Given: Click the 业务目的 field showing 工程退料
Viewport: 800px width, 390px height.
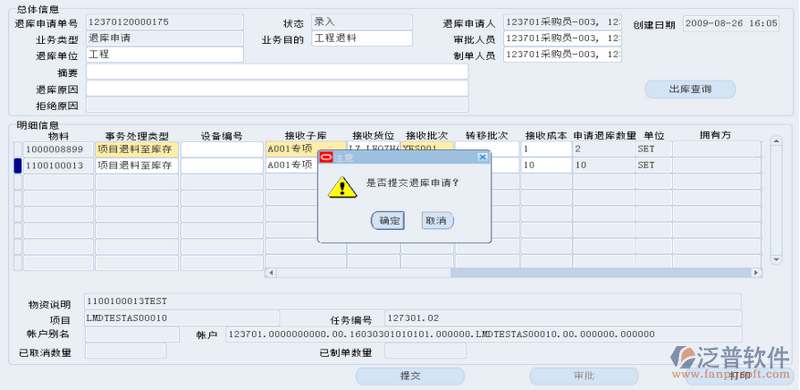Looking at the screenshot, I should click(x=362, y=38).
